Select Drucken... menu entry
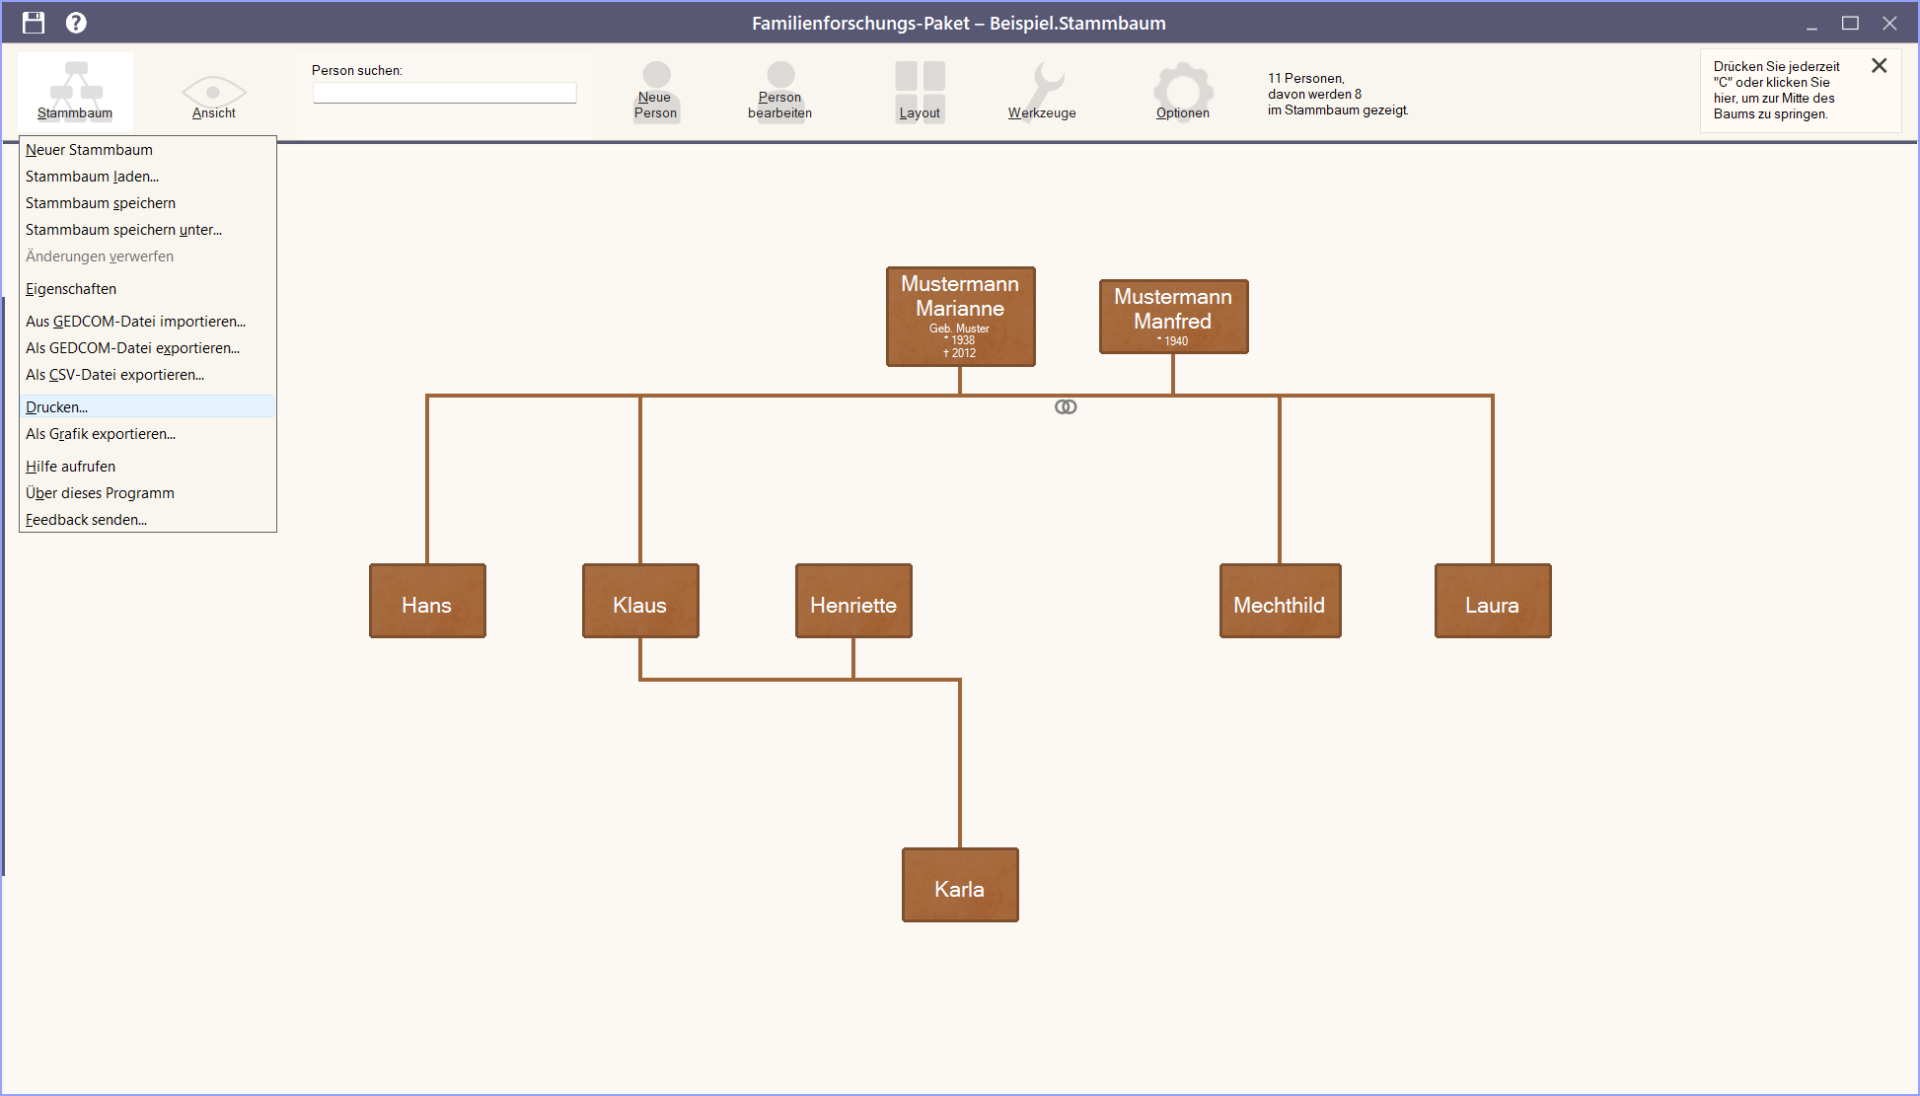Screen dimensions: 1920x1096 (x=147, y=407)
